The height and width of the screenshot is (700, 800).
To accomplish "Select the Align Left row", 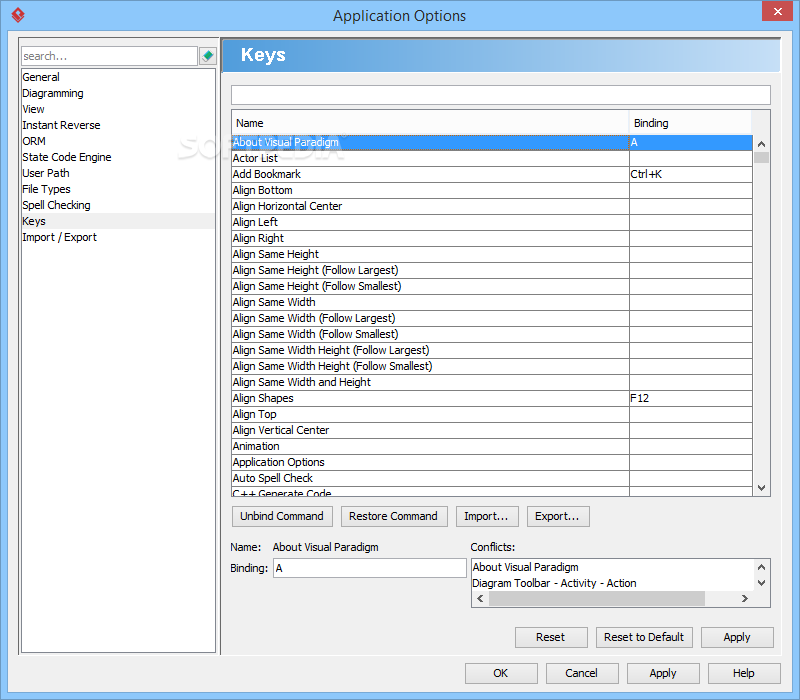I will pyautogui.click(x=492, y=222).
